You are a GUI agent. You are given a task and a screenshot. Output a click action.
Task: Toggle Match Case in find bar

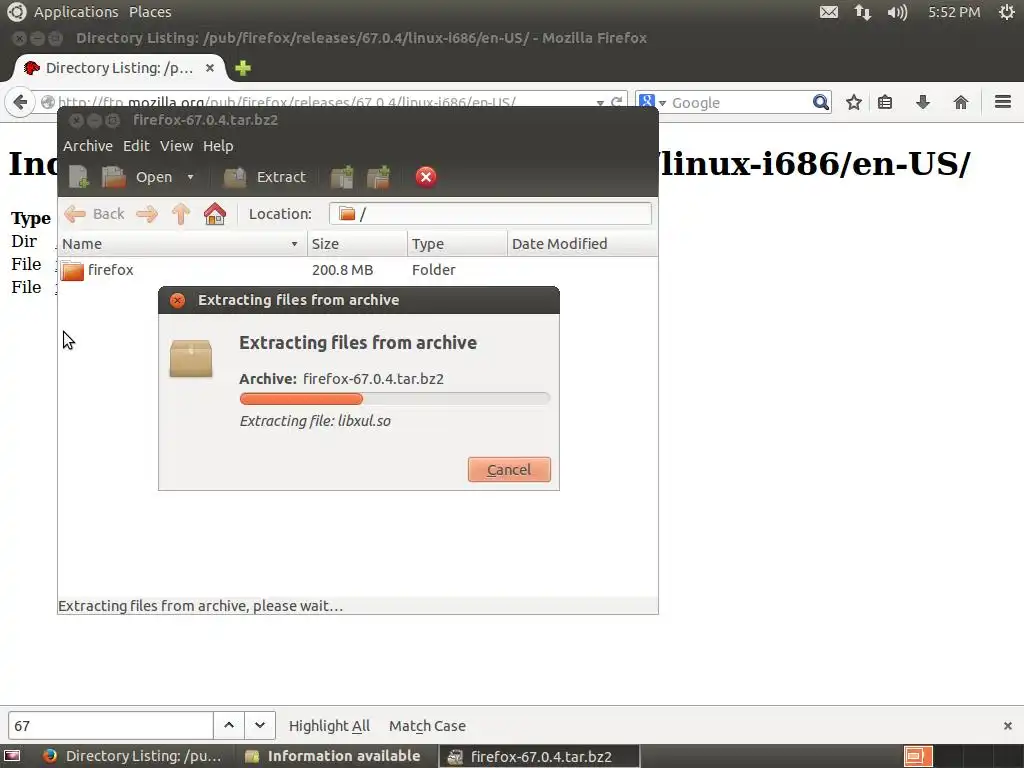tap(427, 726)
